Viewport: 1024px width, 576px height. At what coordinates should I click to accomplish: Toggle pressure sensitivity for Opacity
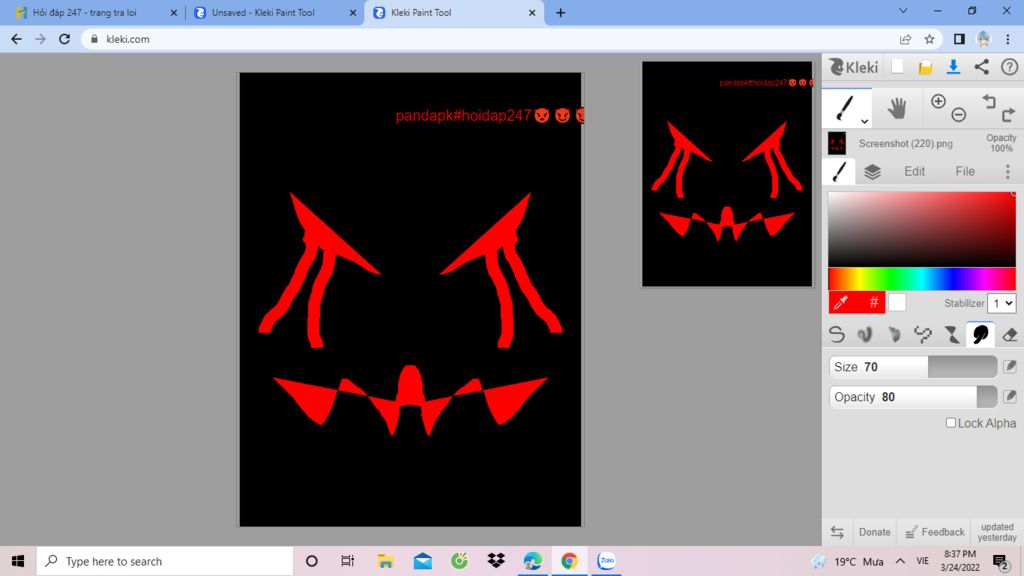coord(1010,396)
